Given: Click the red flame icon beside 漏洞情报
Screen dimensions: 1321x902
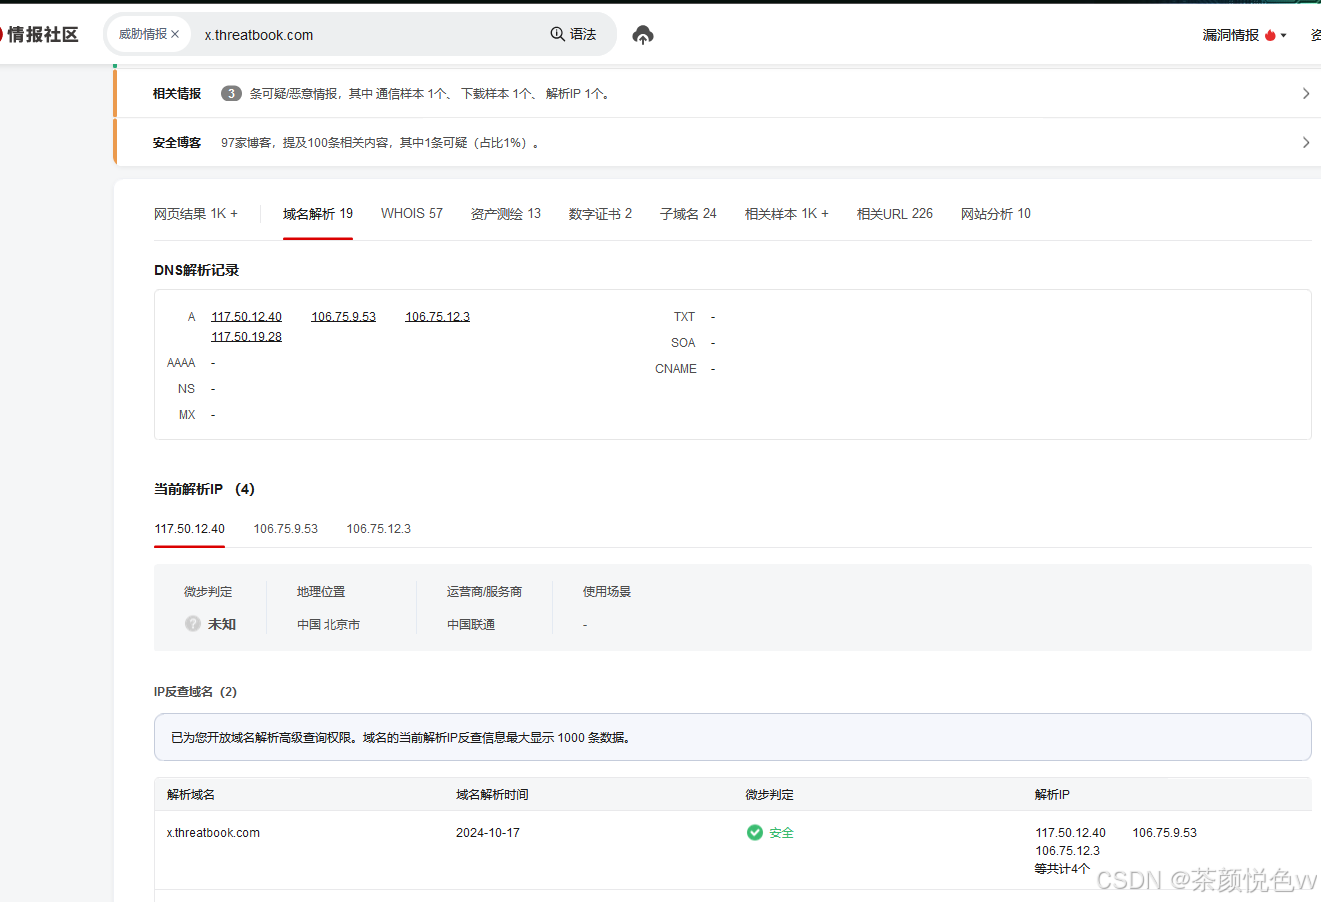Looking at the screenshot, I should tap(1270, 35).
